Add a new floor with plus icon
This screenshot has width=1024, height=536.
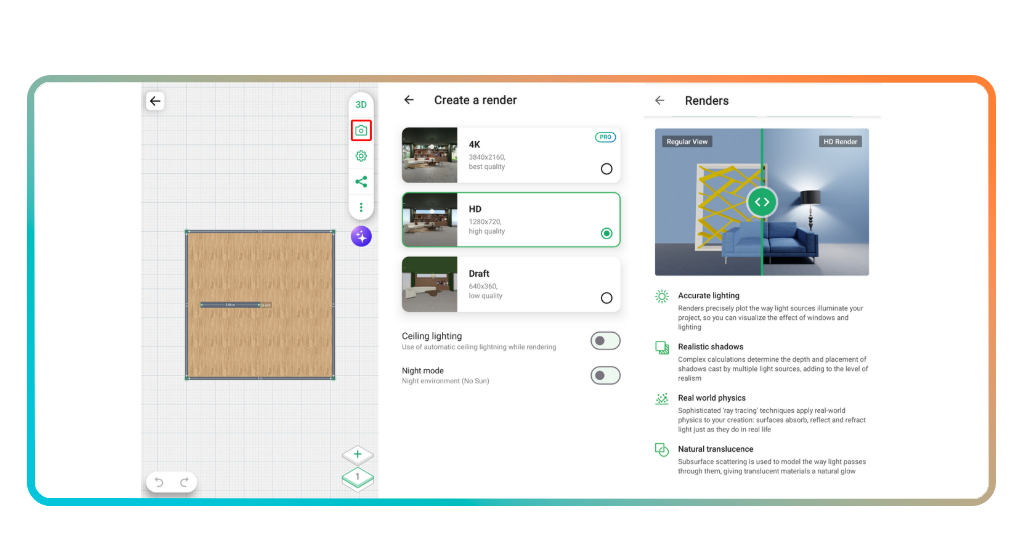pyautogui.click(x=357, y=454)
